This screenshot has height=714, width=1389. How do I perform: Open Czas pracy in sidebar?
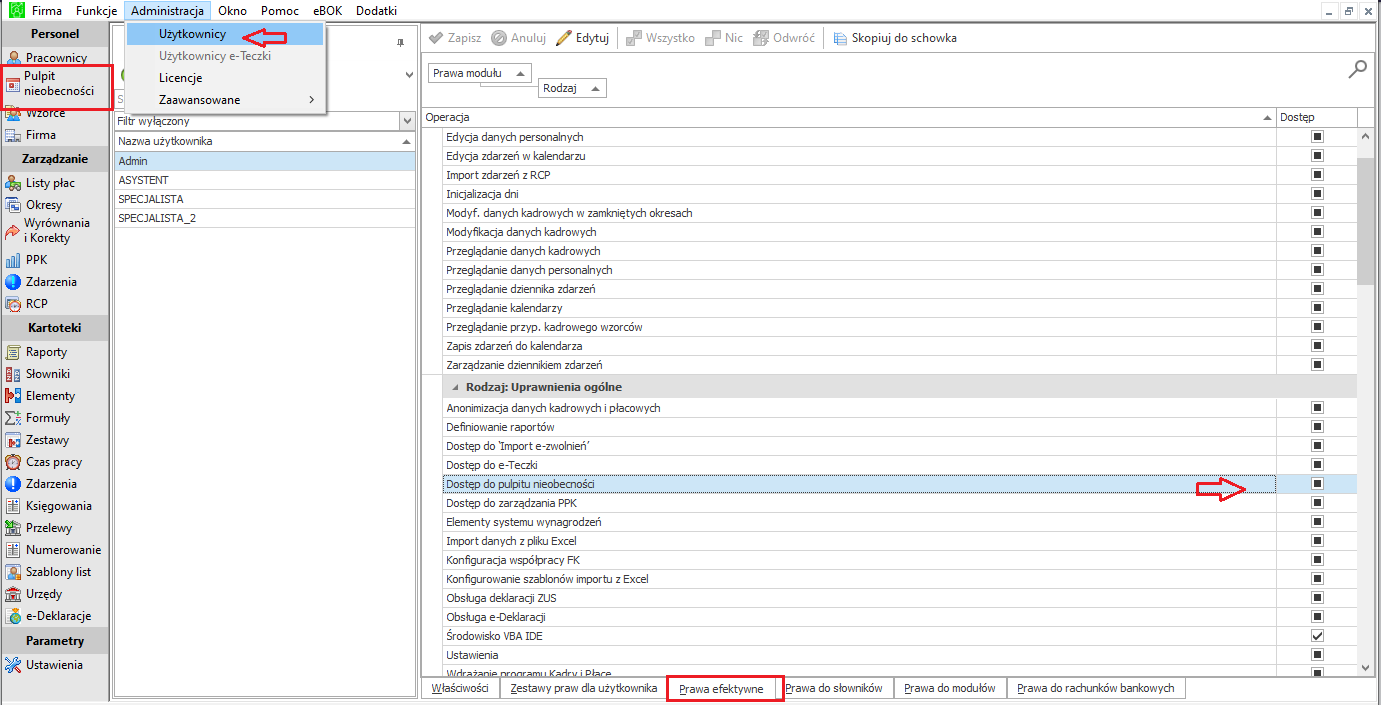[x=55, y=462]
